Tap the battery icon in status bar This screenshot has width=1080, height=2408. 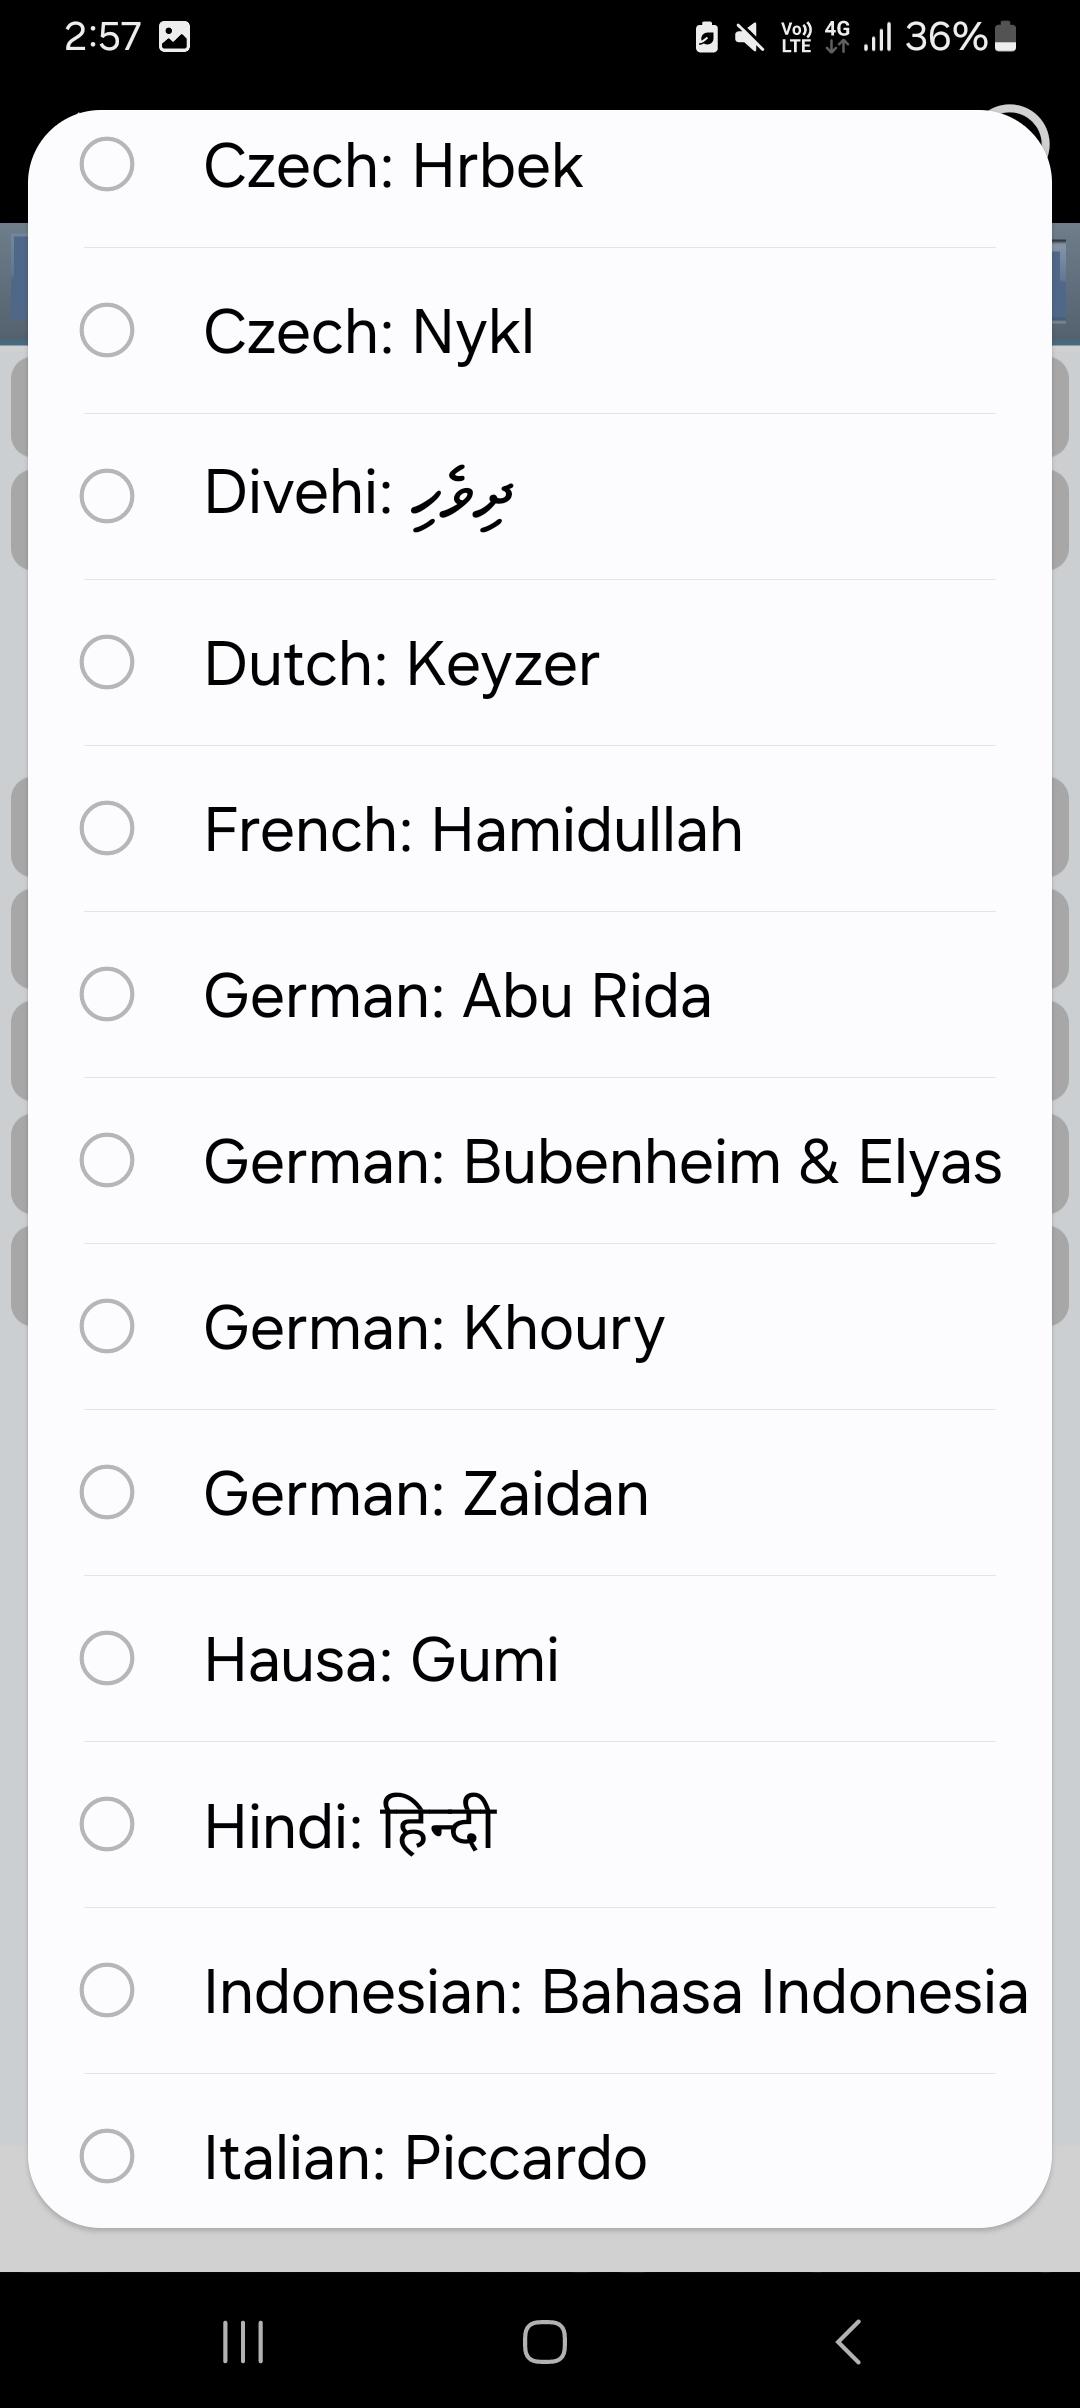(1007, 37)
